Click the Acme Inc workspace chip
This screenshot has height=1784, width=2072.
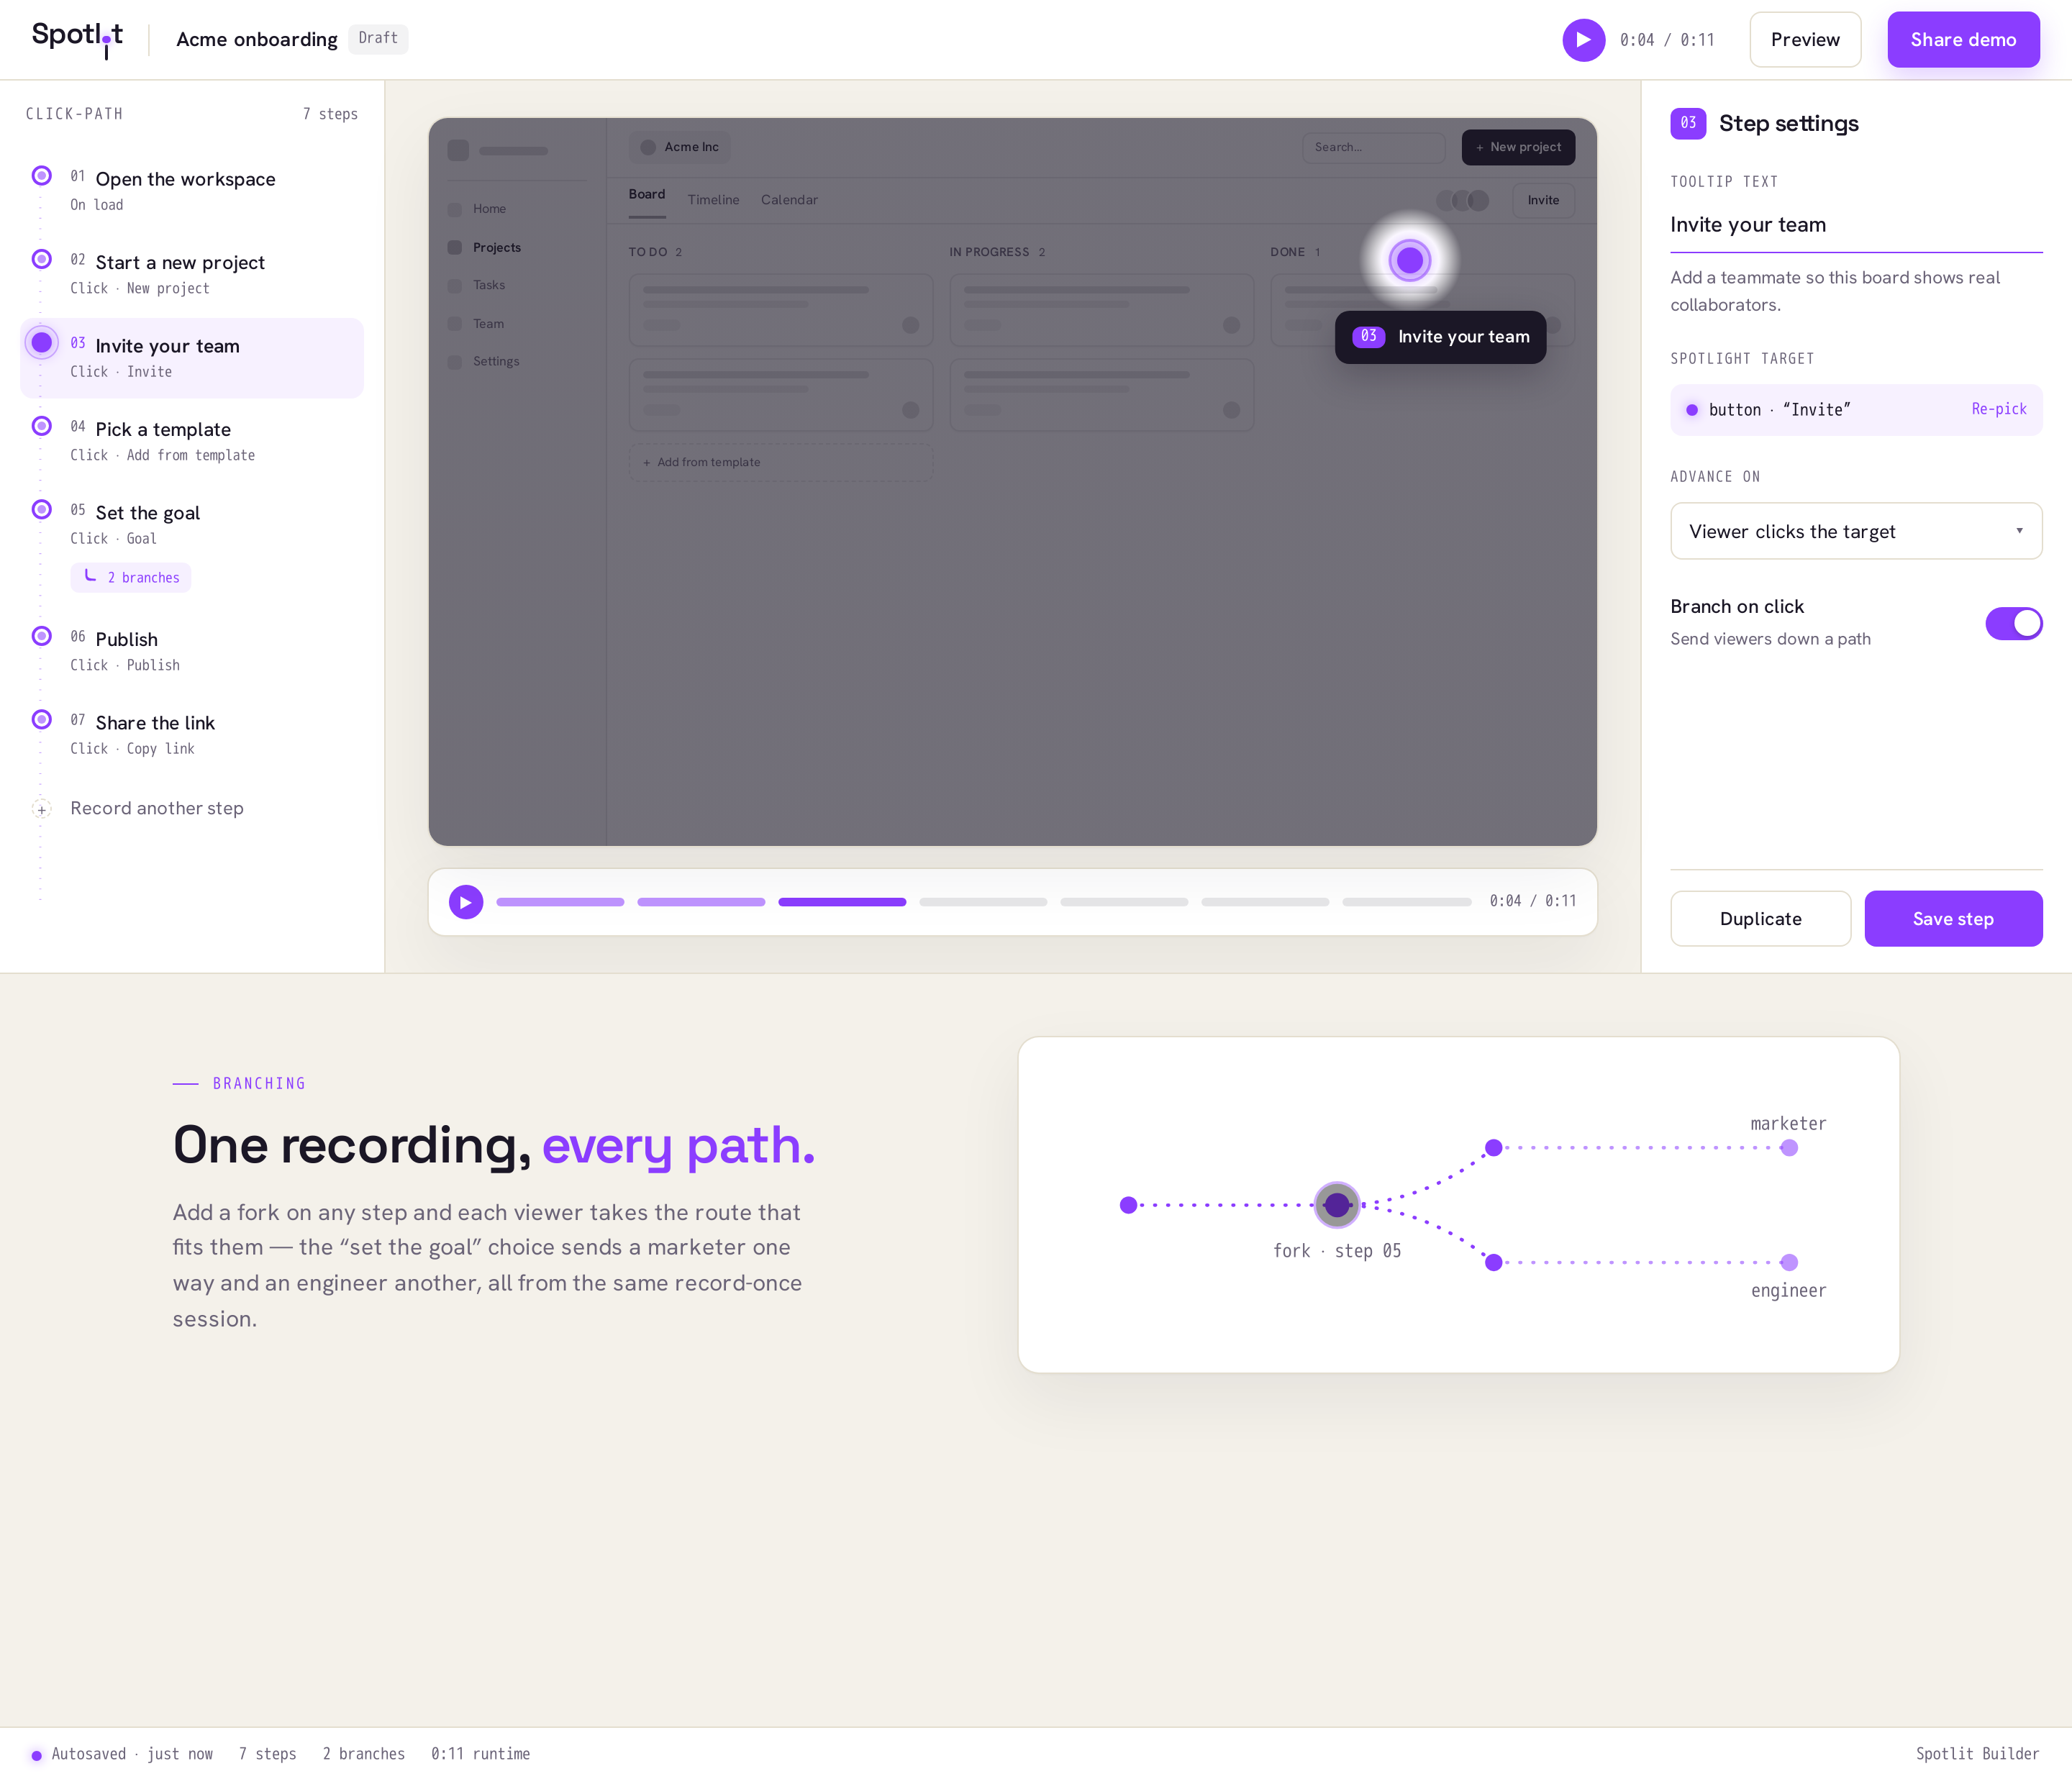[679, 147]
